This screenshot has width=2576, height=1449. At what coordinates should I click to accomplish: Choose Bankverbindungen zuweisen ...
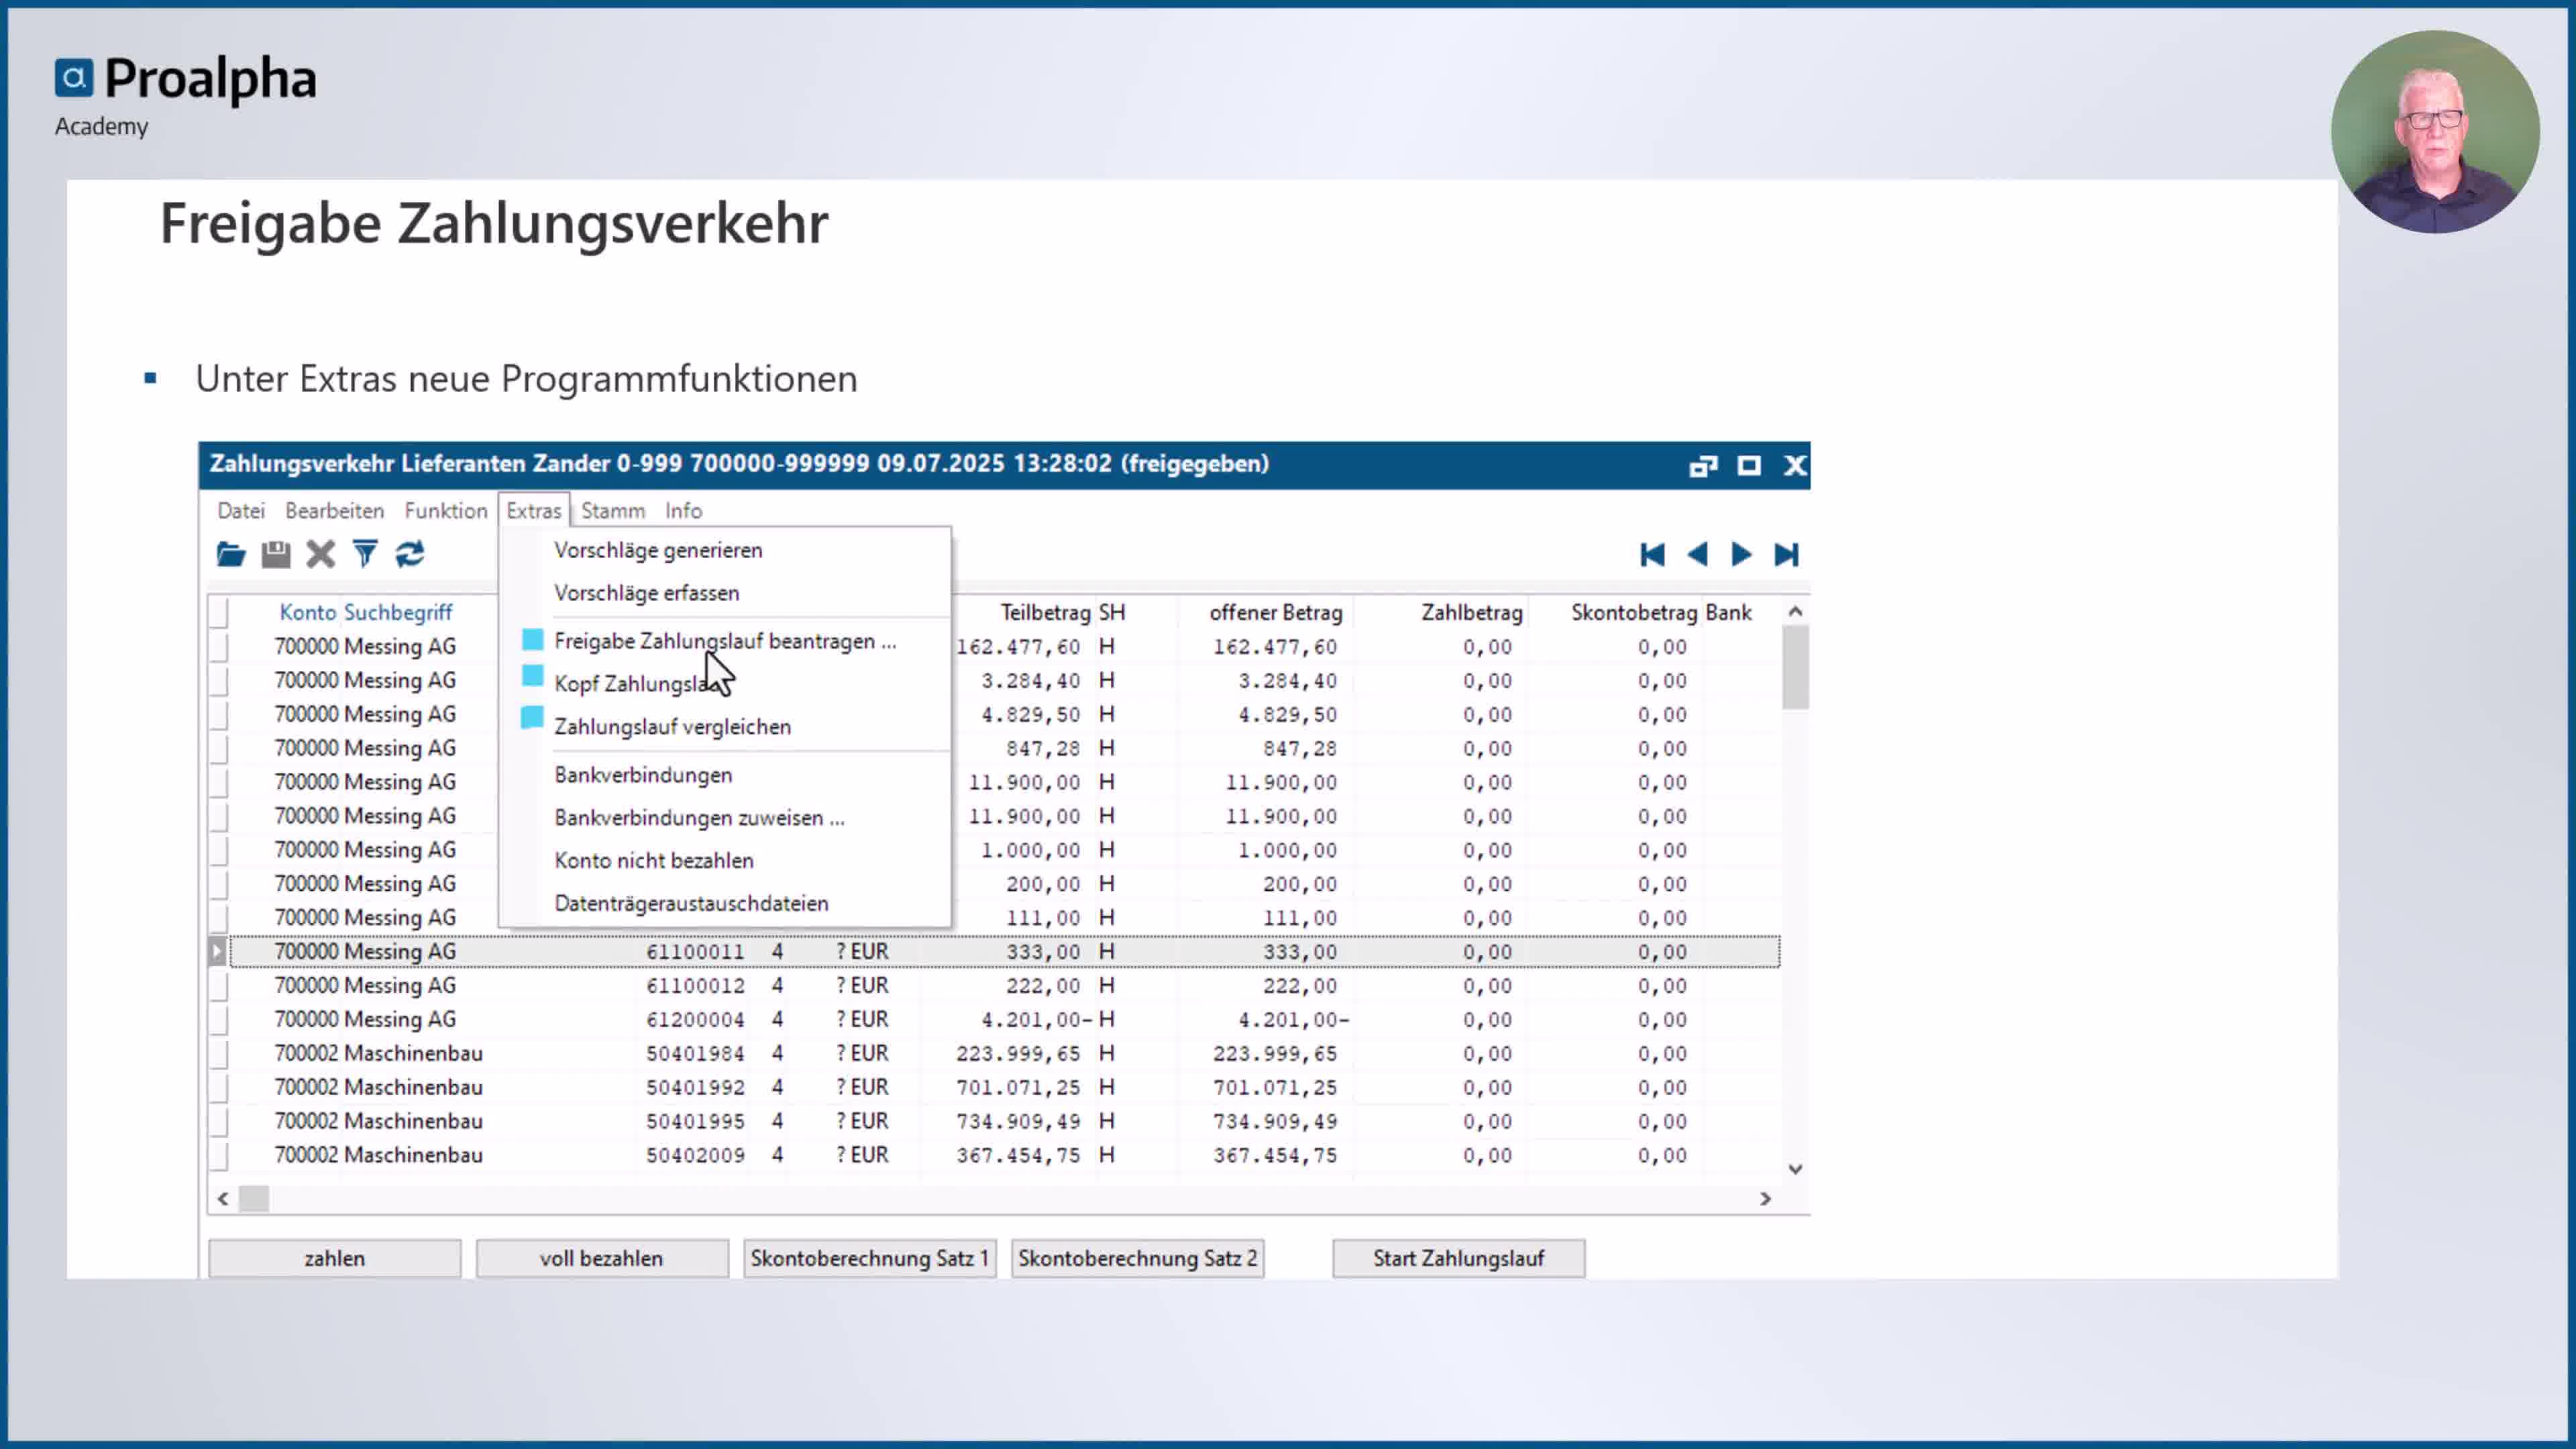click(725, 818)
